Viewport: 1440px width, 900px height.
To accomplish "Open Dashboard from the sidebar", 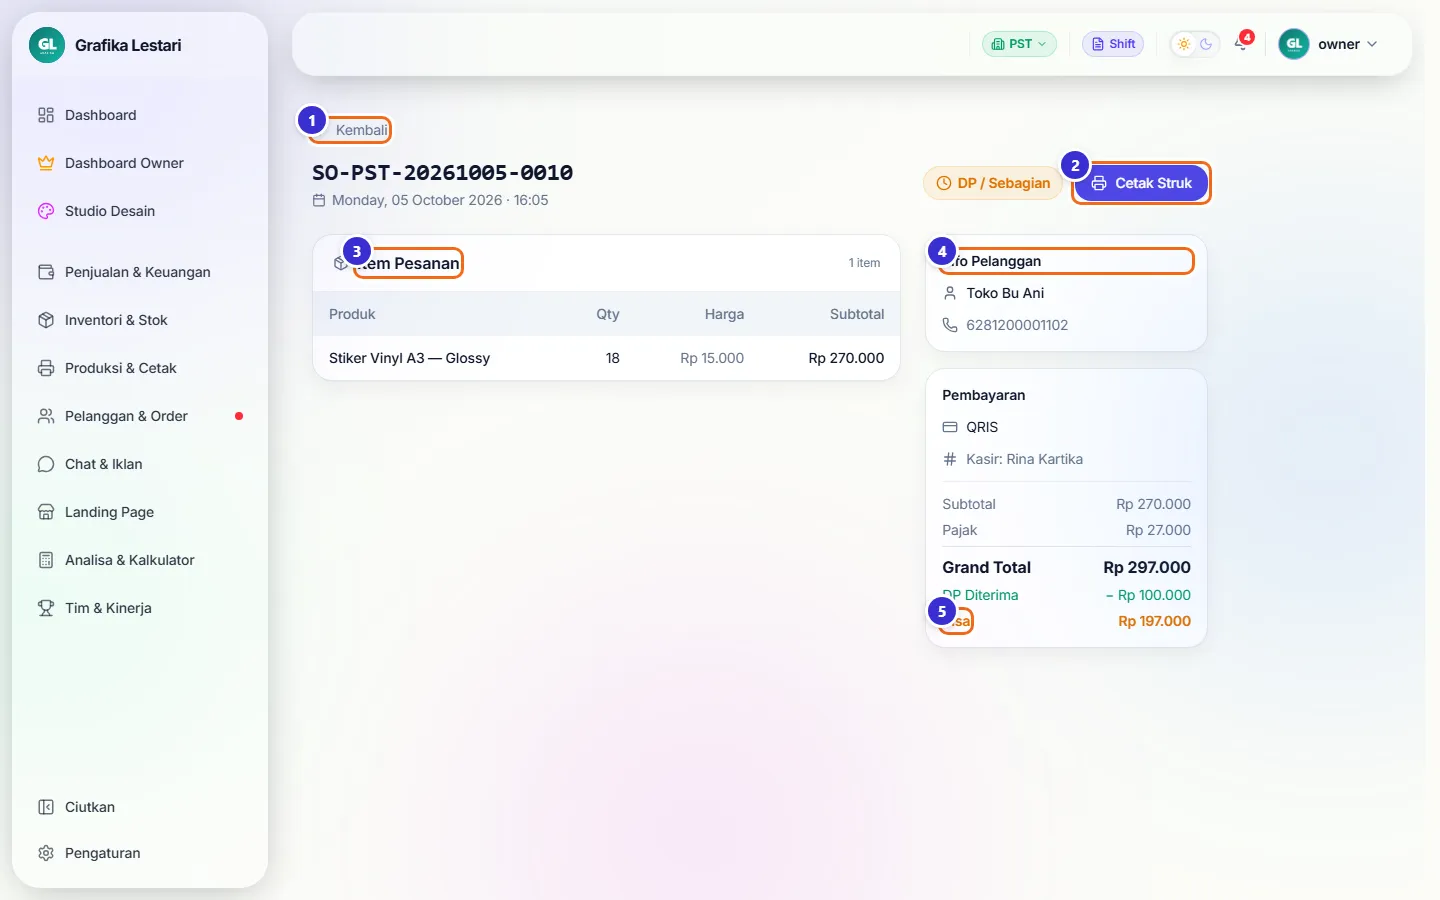I will click(140, 115).
